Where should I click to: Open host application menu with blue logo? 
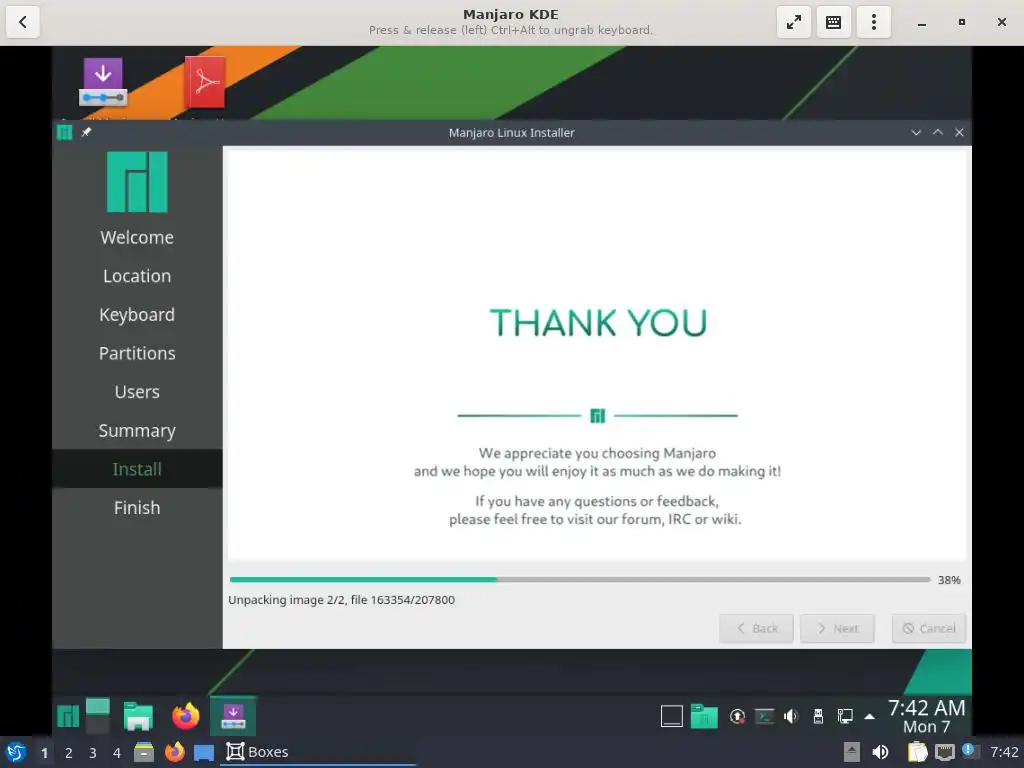tap(16, 752)
